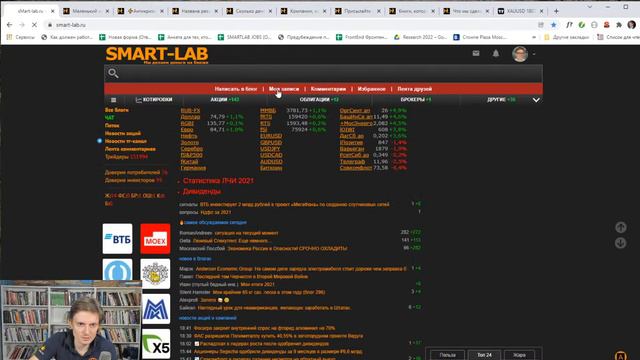The height and width of the screenshot is (360, 640).
Task: Click the browser back arrow
Action: 9,25
